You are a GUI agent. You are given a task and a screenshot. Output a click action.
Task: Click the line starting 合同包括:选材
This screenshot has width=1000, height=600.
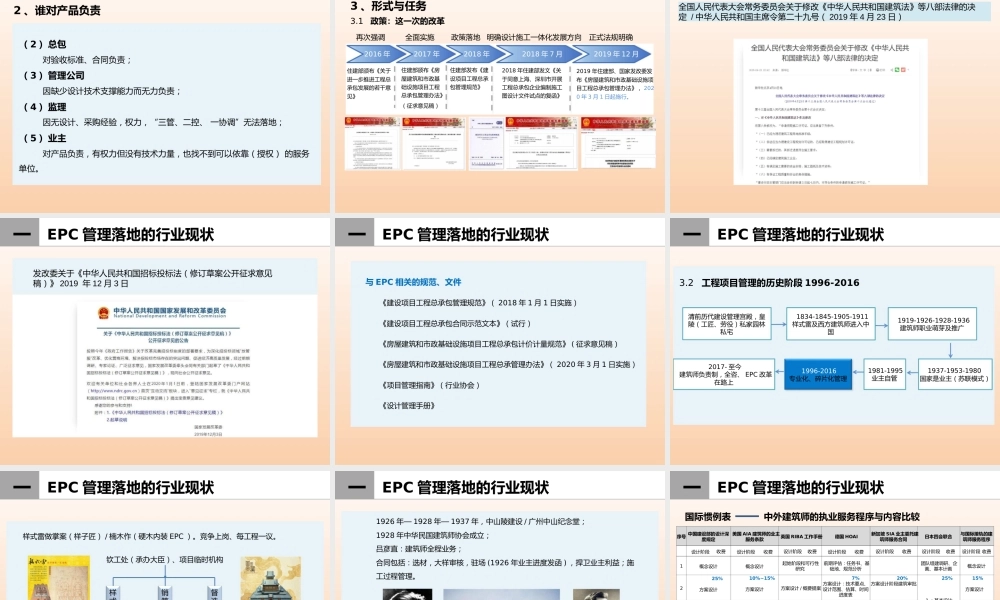point(505,569)
